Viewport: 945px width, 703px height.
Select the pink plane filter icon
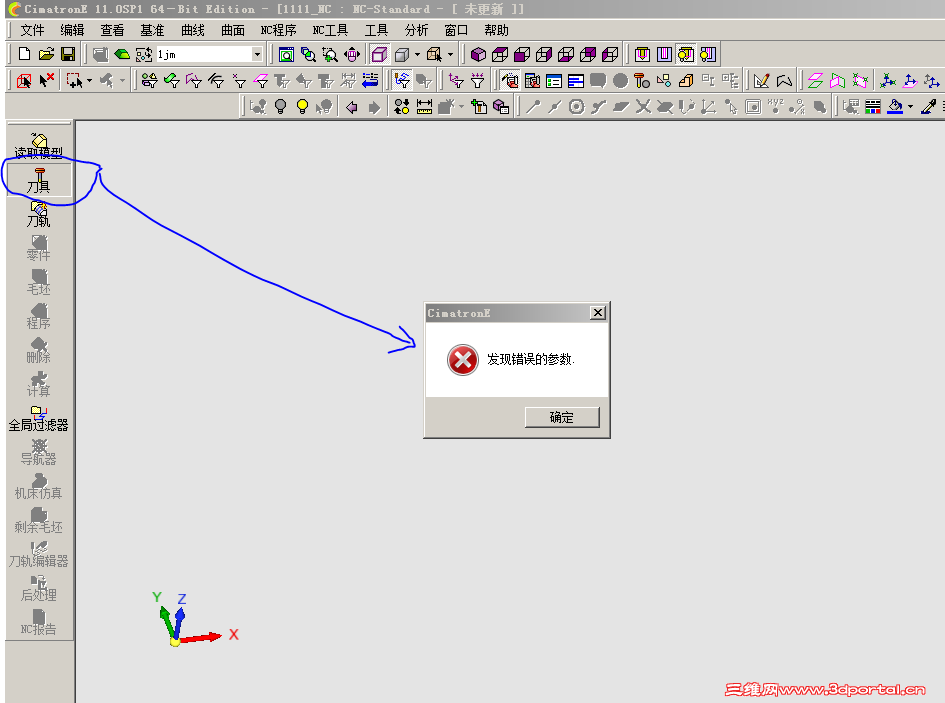tap(261, 80)
